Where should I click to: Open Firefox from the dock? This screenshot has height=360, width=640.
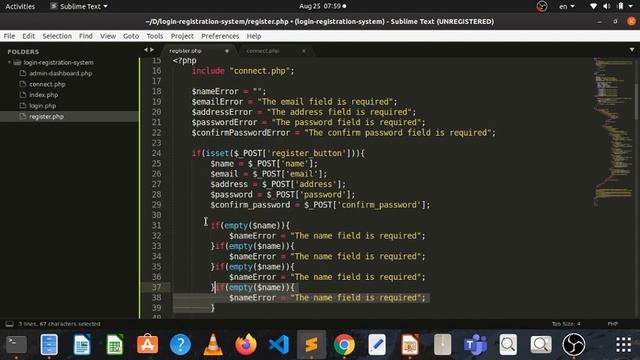pos(246,344)
